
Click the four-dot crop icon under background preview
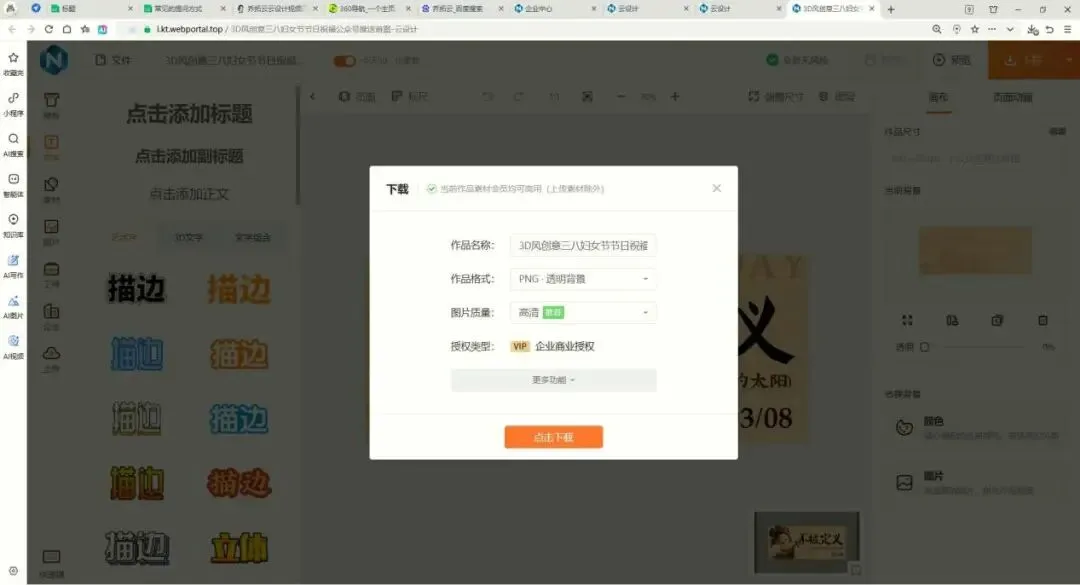pos(906,320)
